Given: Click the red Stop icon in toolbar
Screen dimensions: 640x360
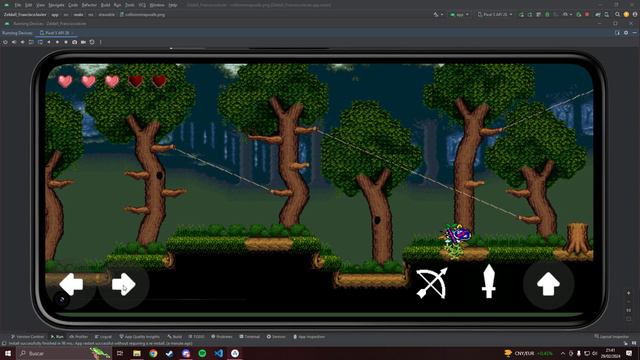Looking at the screenshot, I should [x=587, y=14].
